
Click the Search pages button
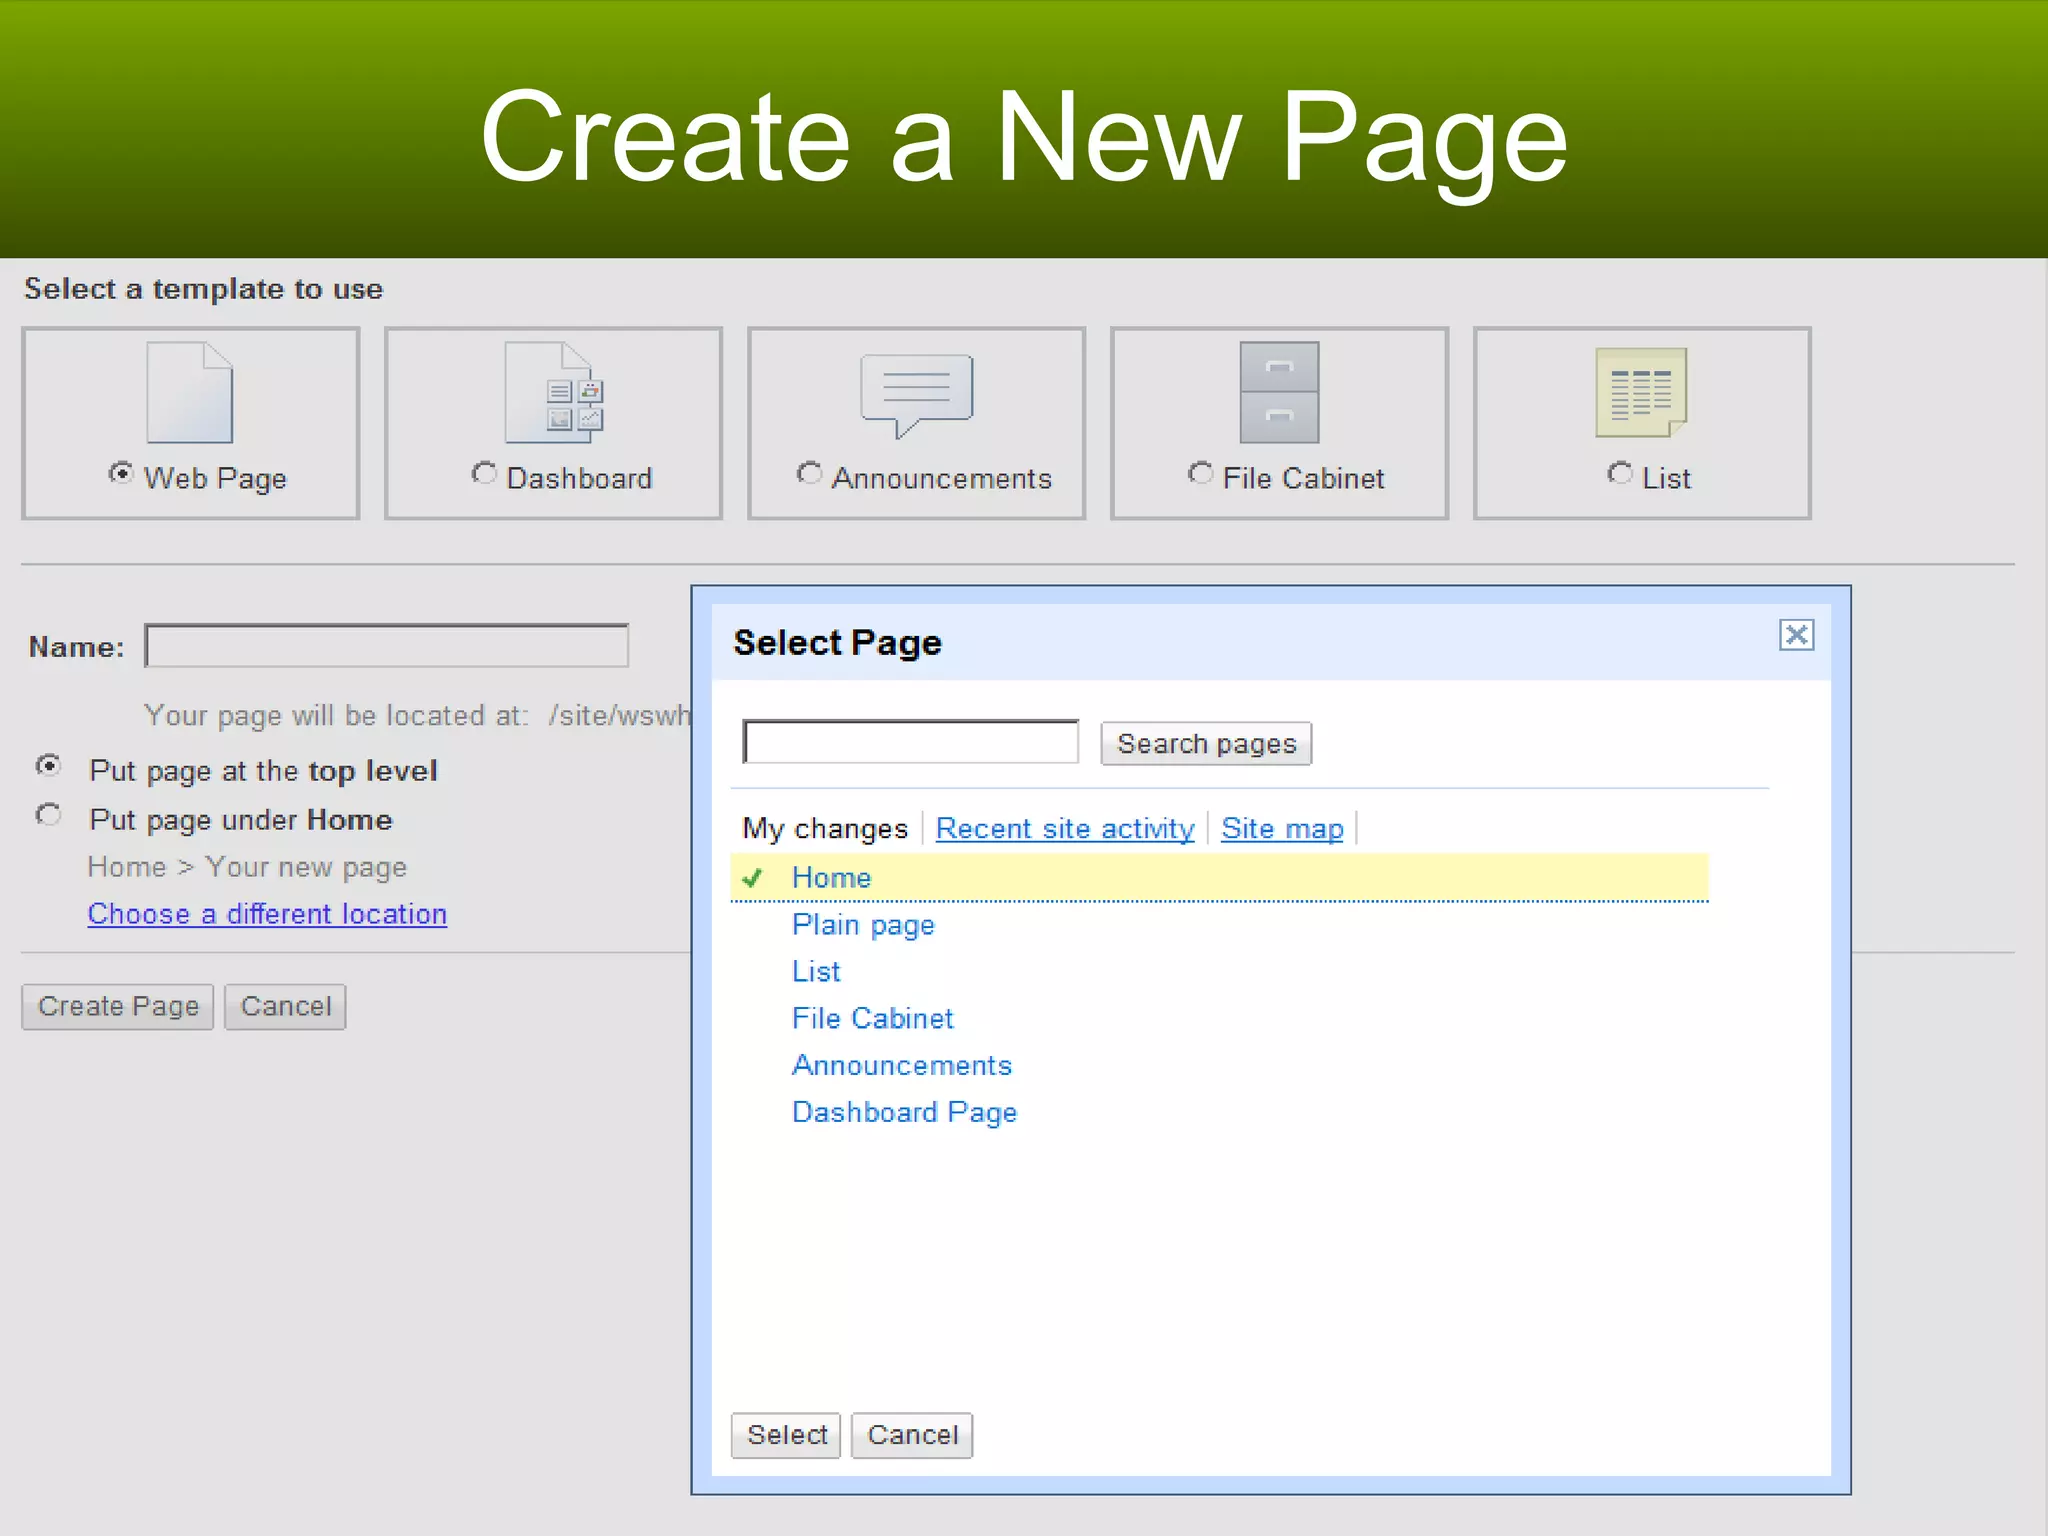click(x=1206, y=744)
